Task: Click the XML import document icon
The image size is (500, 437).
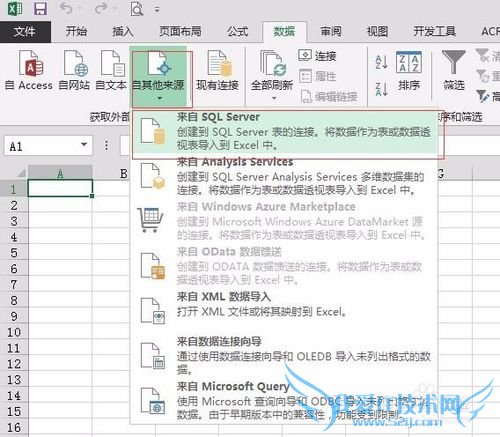Action: (153, 311)
